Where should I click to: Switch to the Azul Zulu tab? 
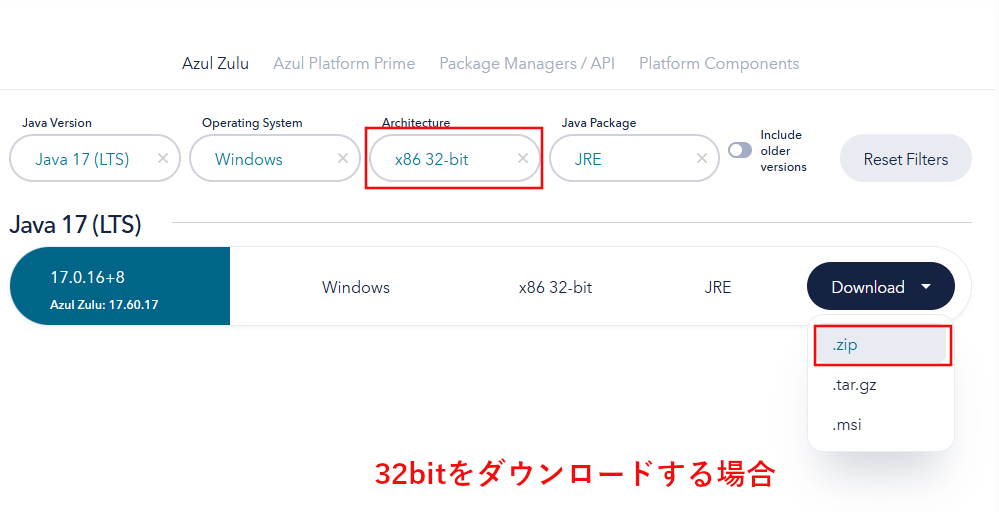pyautogui.click(x=215, y=64)
